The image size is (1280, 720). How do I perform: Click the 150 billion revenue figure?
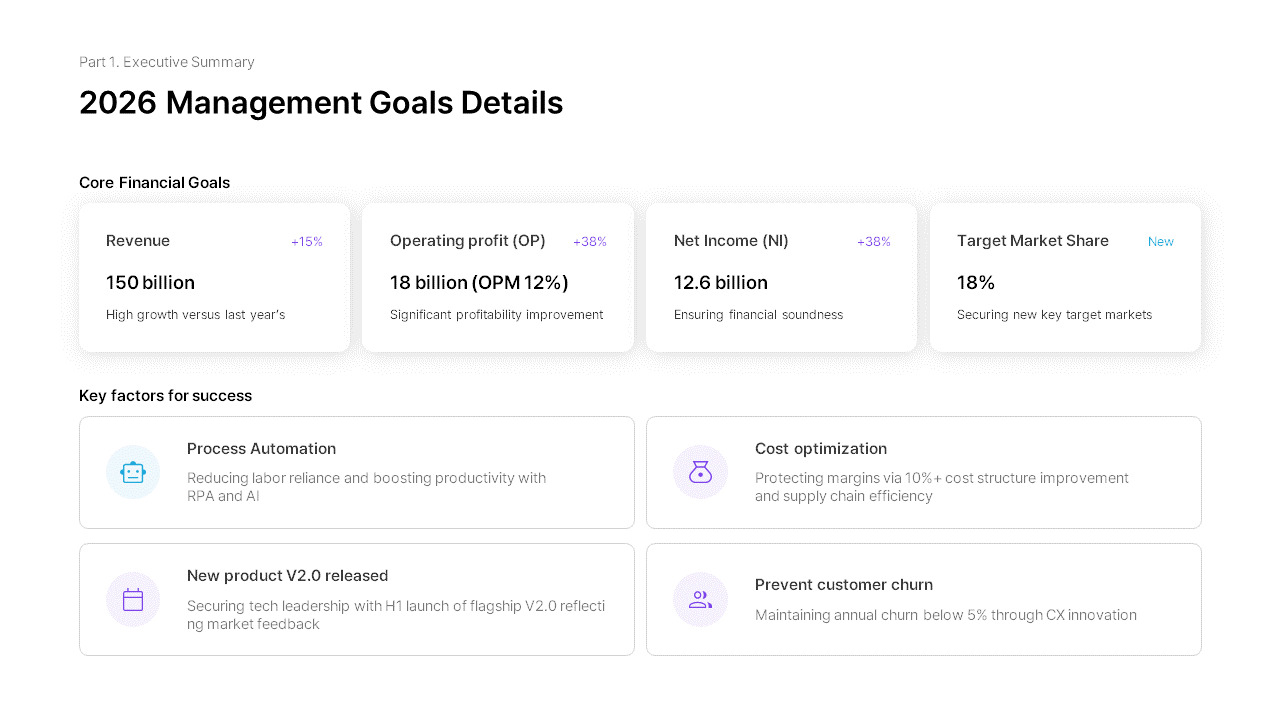pos(150,283)
